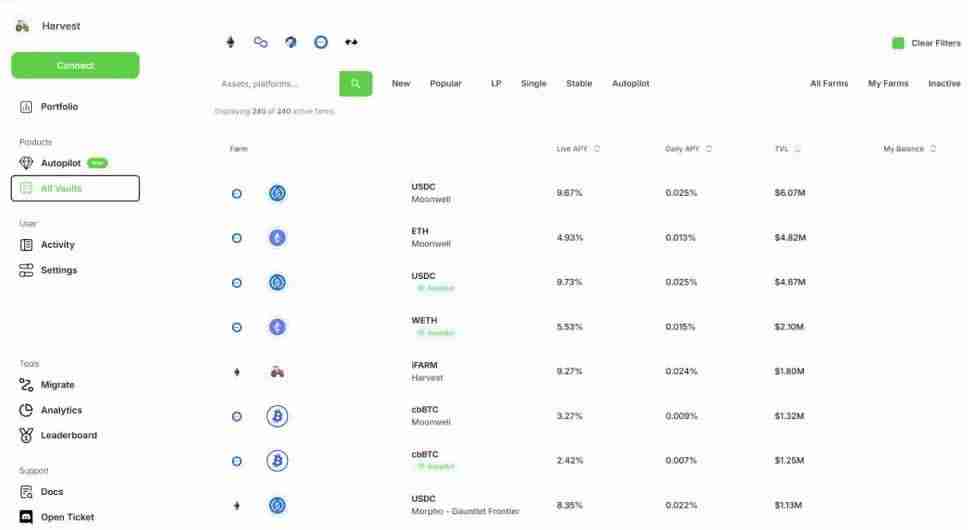968x530 pixels.
Task: Filter by Polygon chain icon
Action: click(x=261, y=42)
